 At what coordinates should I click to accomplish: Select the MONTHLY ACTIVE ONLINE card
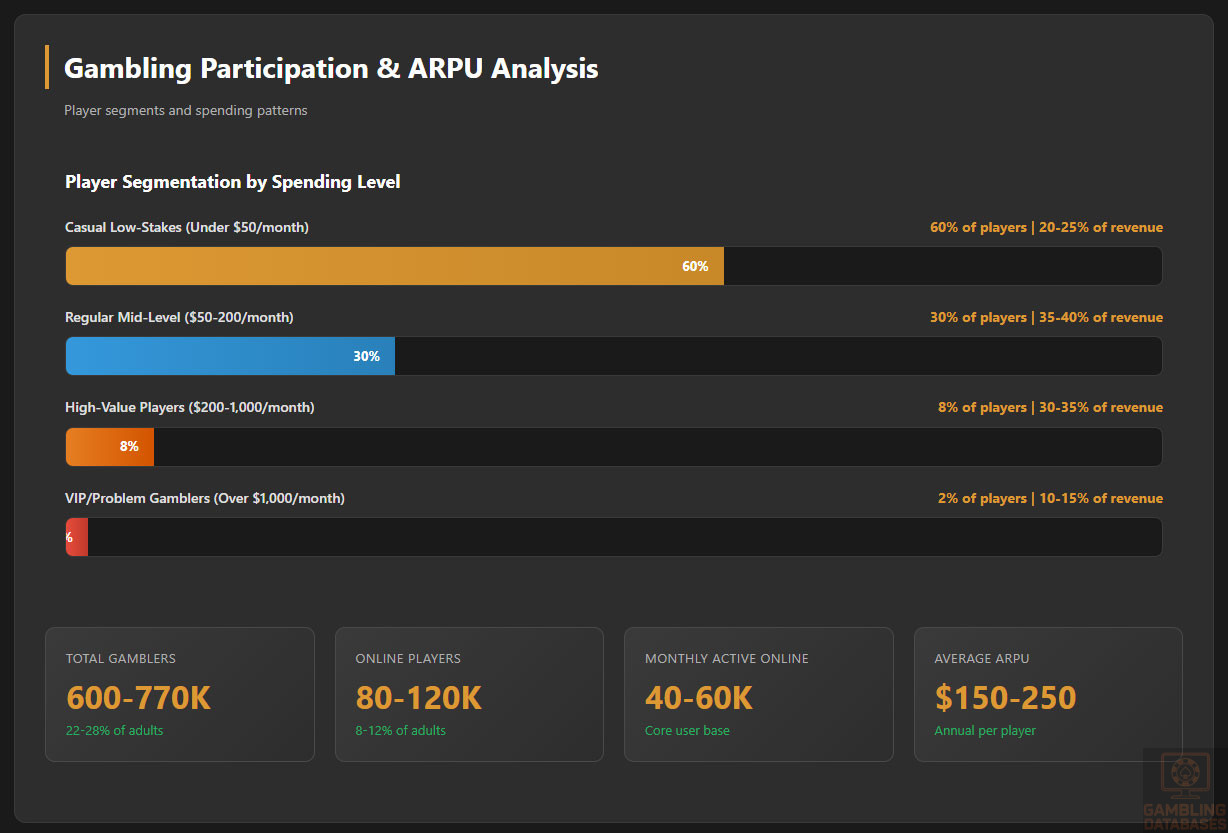[758, 694]
